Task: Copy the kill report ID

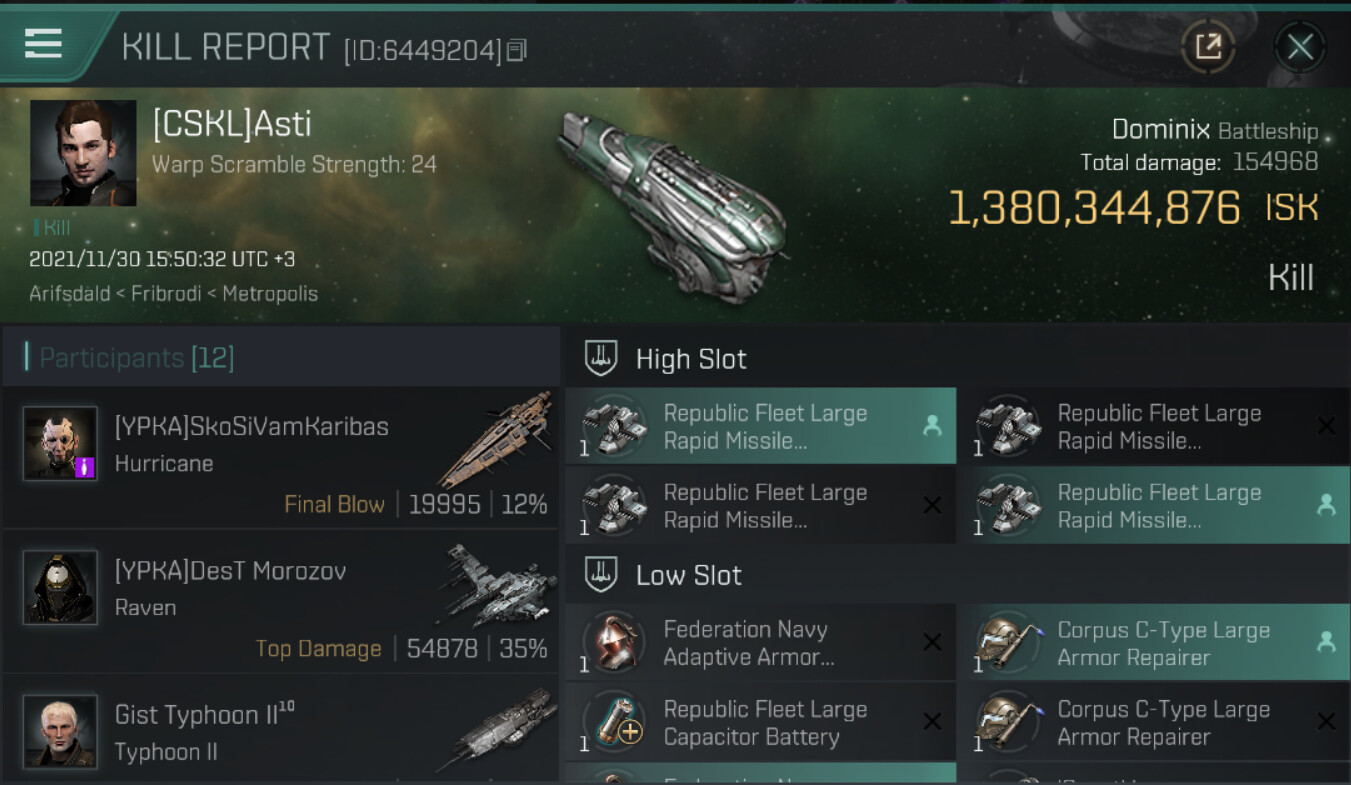Action: pyautogui.click(x=516, y=50)
